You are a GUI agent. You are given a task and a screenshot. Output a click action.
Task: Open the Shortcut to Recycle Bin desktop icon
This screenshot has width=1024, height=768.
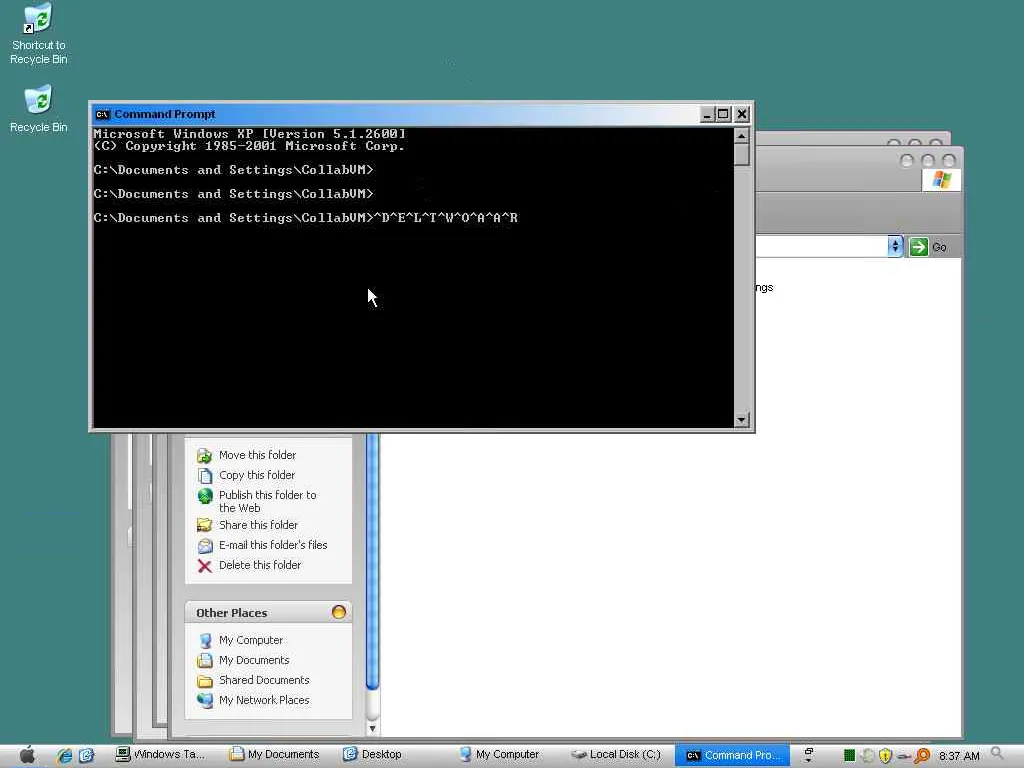(x=39, y=34)
